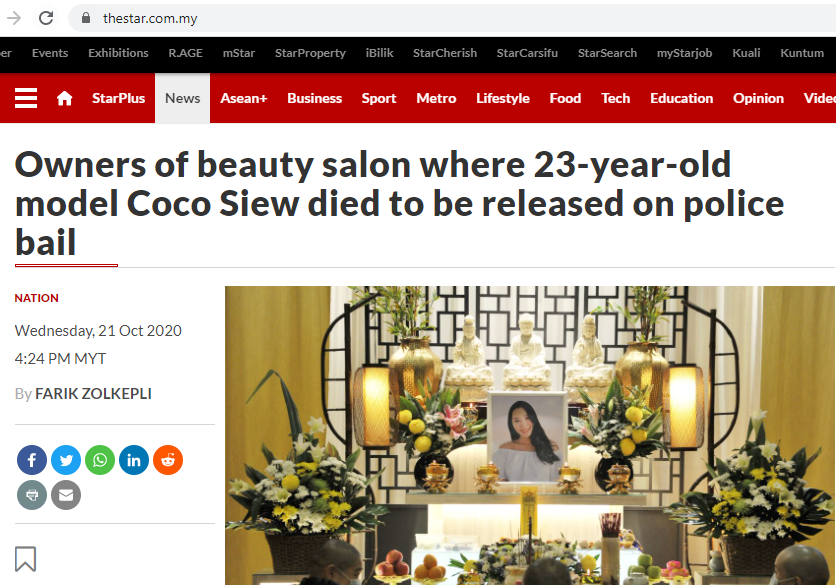Visit the StarProperty link in top bar
The height and width of the screenshot is (585, 836).
click(x=310, y=53)
